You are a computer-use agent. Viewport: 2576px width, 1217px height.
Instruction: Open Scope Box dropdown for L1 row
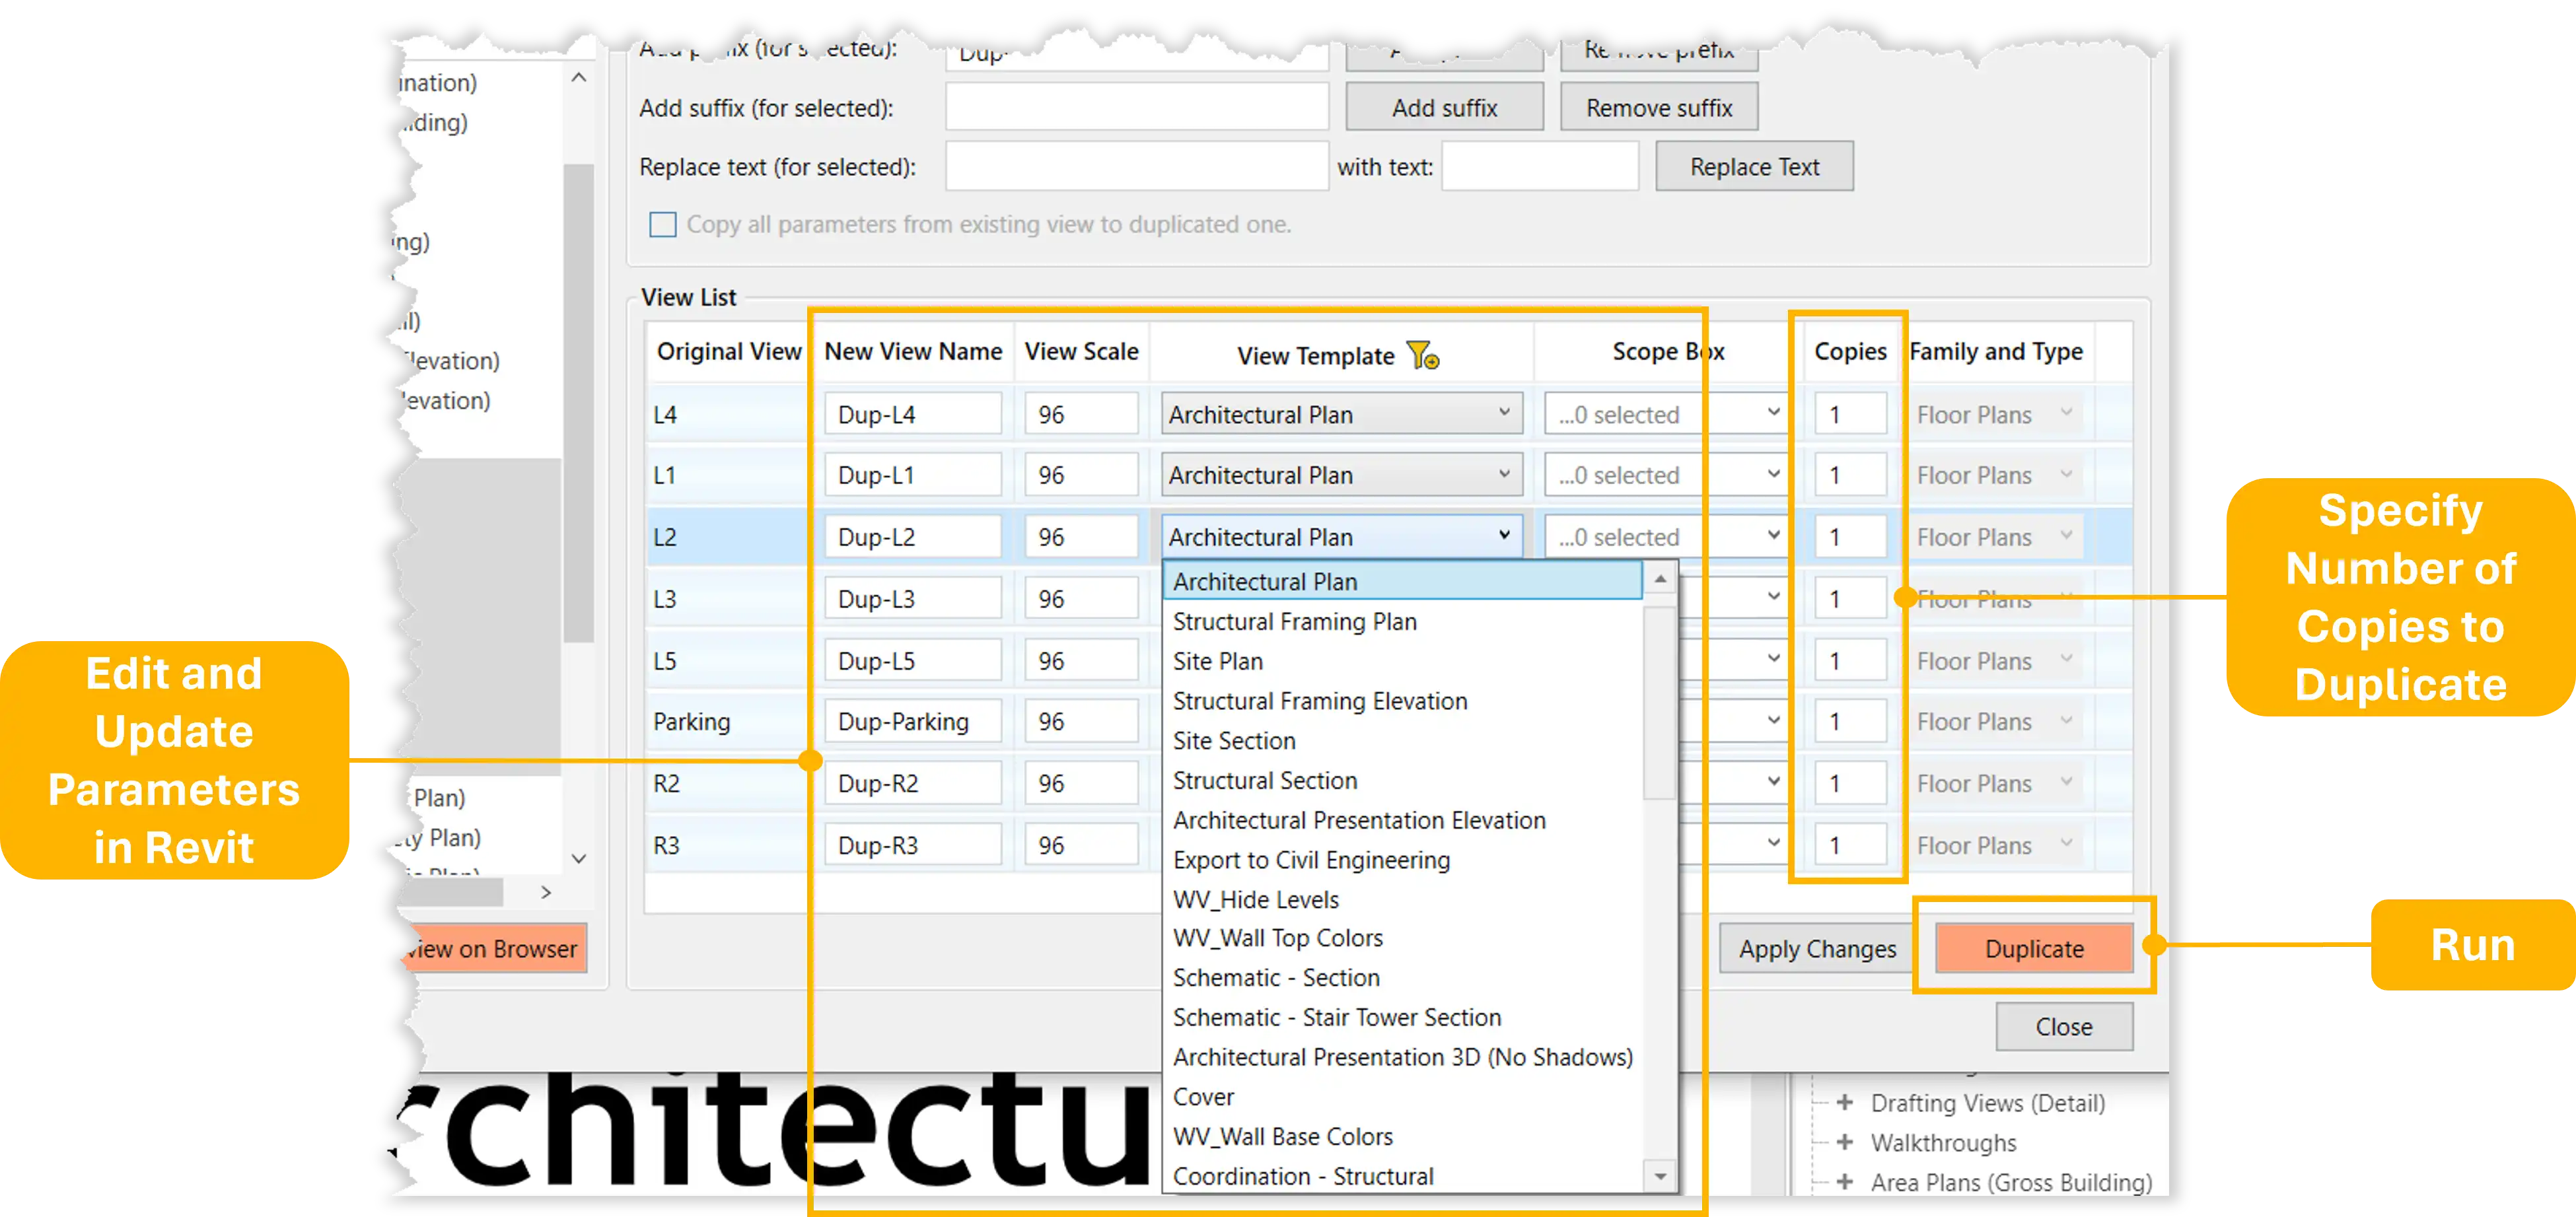1772,475
